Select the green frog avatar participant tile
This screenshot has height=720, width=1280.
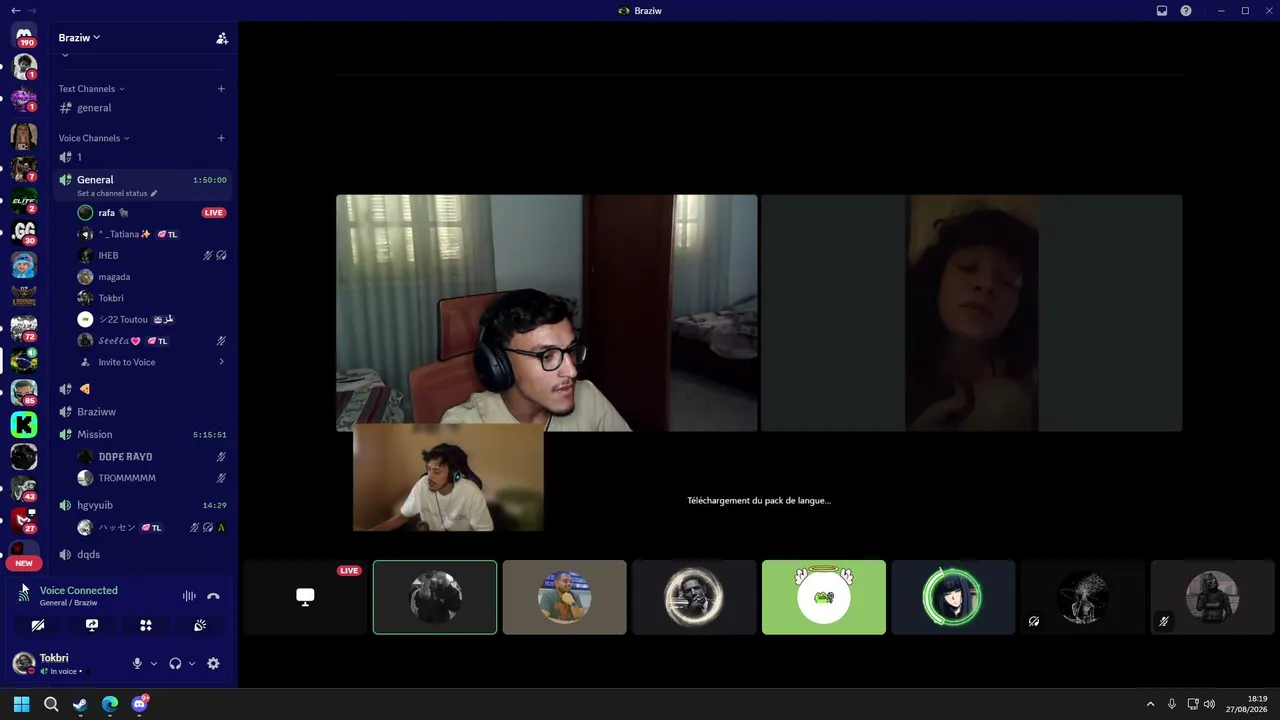pyautogui.click(x=824, y=597)
